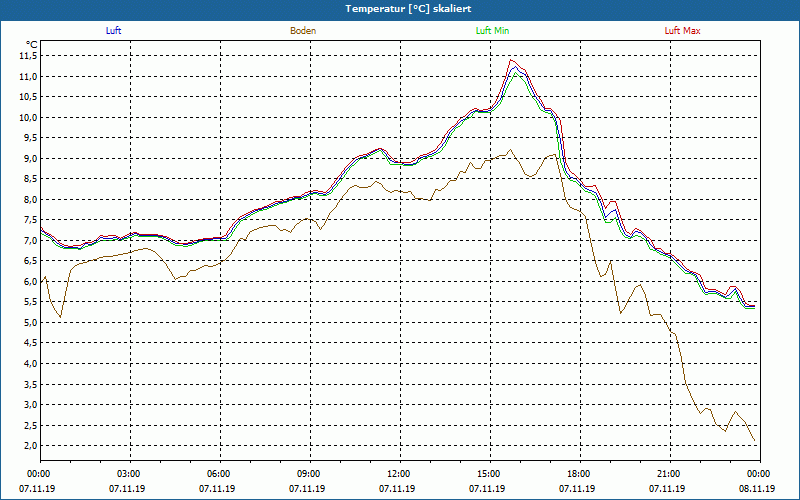Click the red Luft Max peak near 15:45
800x500 pixels.
[x=511, y=60]
